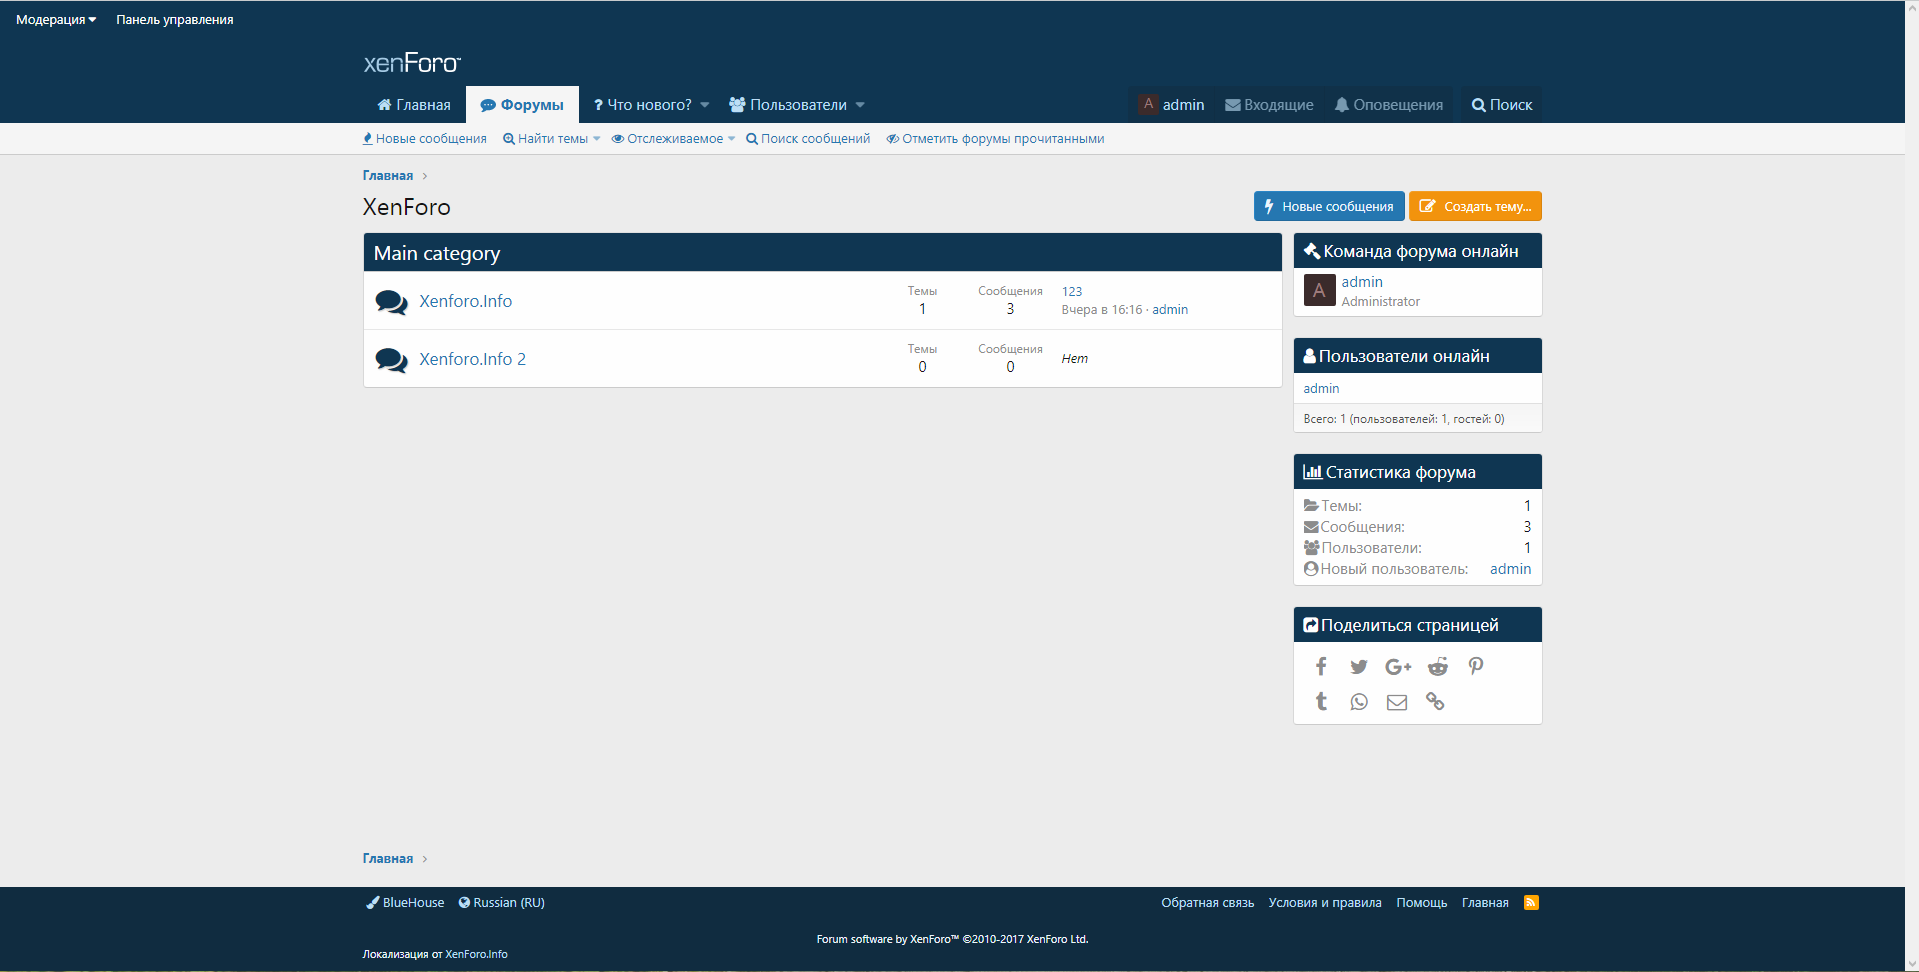Viewport: 1919px width, 972px height.
Task: Share the page on Twitter
Action: tap(1358, 667)
